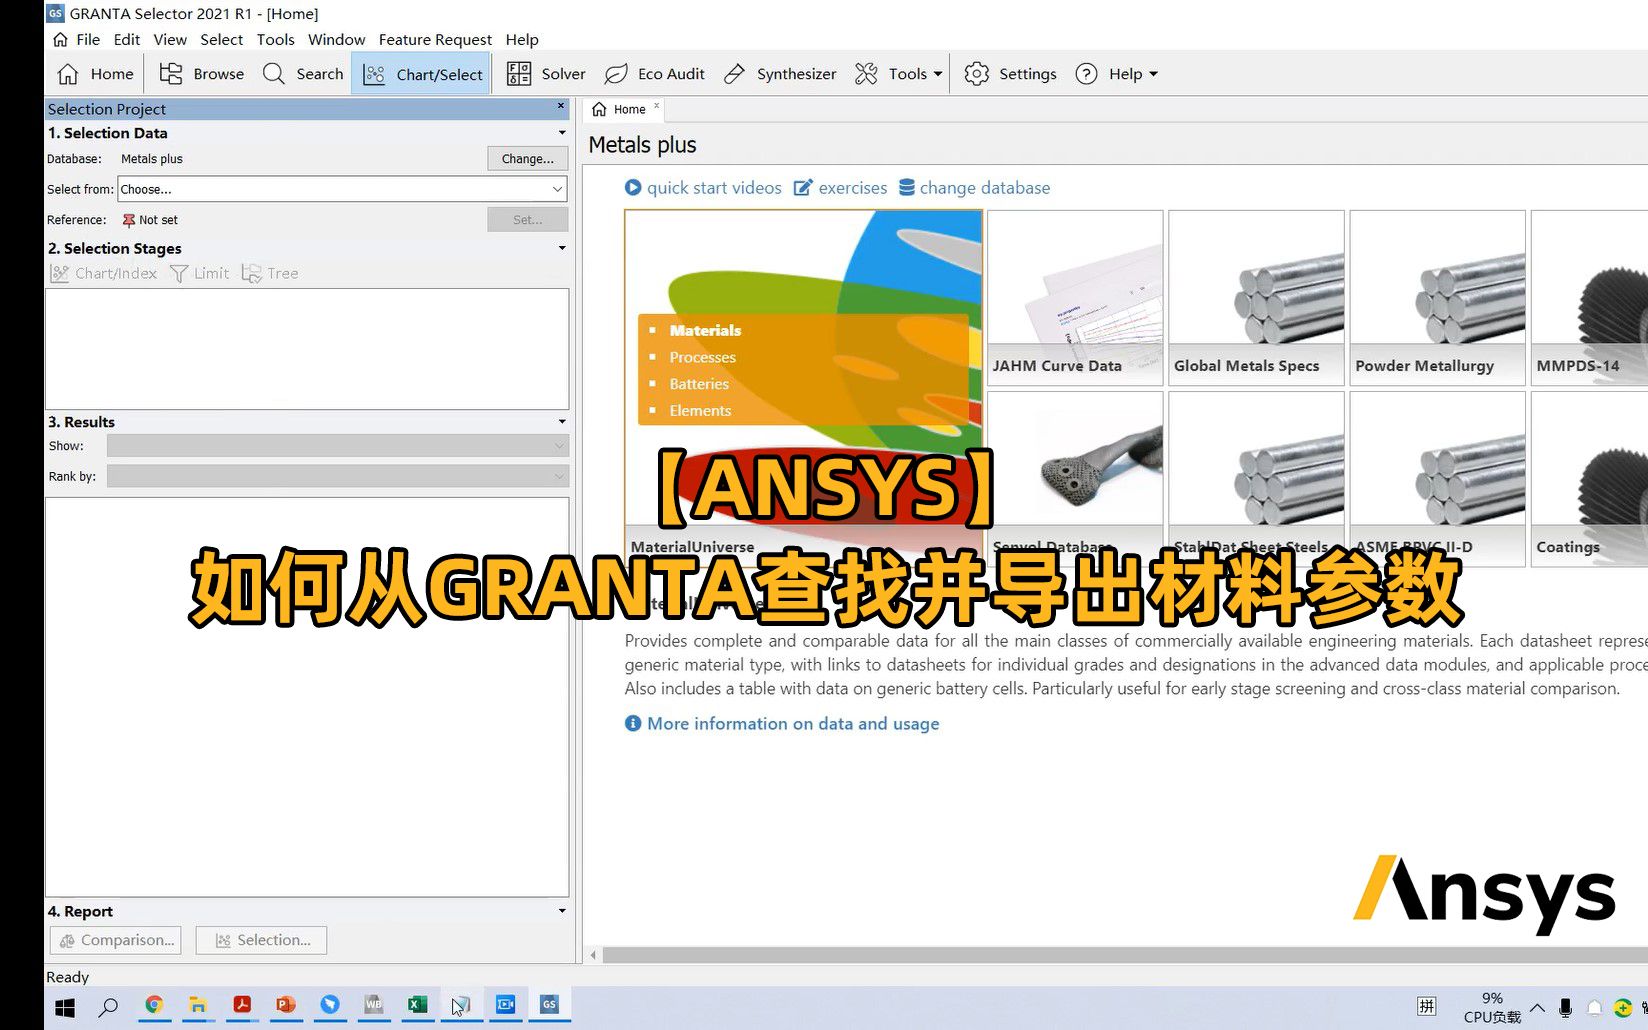Image resolution: width=1648 pixels, height=1030 pixels.
Task: Open the Powder Metallurgy tile
Action: (1437, 298)
